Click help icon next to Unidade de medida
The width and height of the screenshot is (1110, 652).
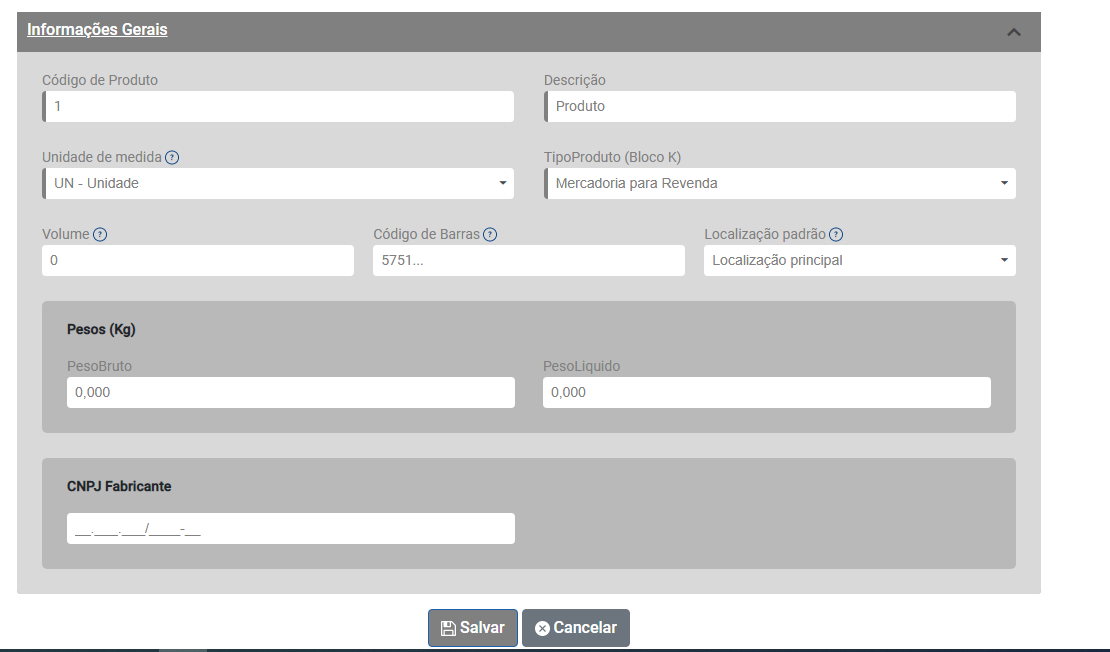pyautogui.click(x=172, y=157)
